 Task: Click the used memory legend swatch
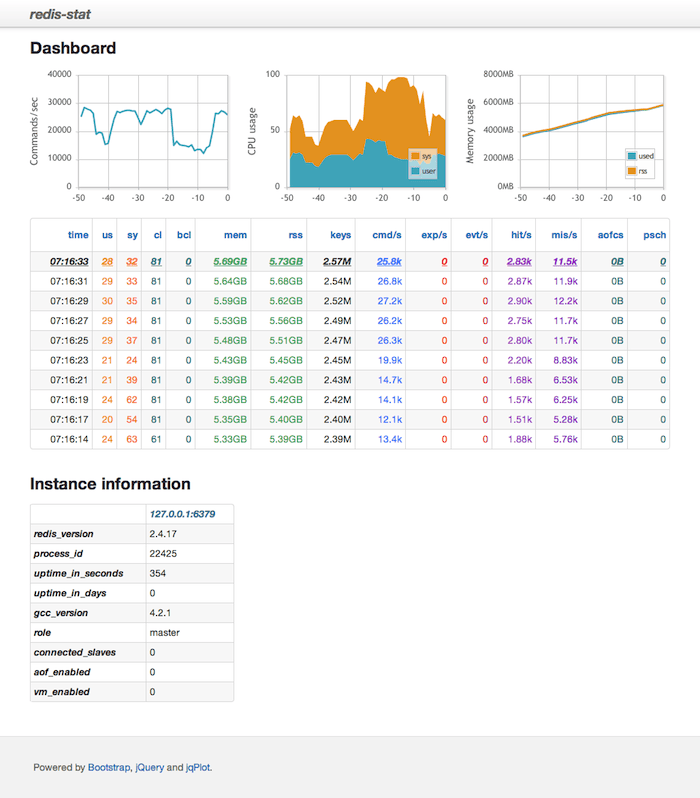[x=631, y=157]
